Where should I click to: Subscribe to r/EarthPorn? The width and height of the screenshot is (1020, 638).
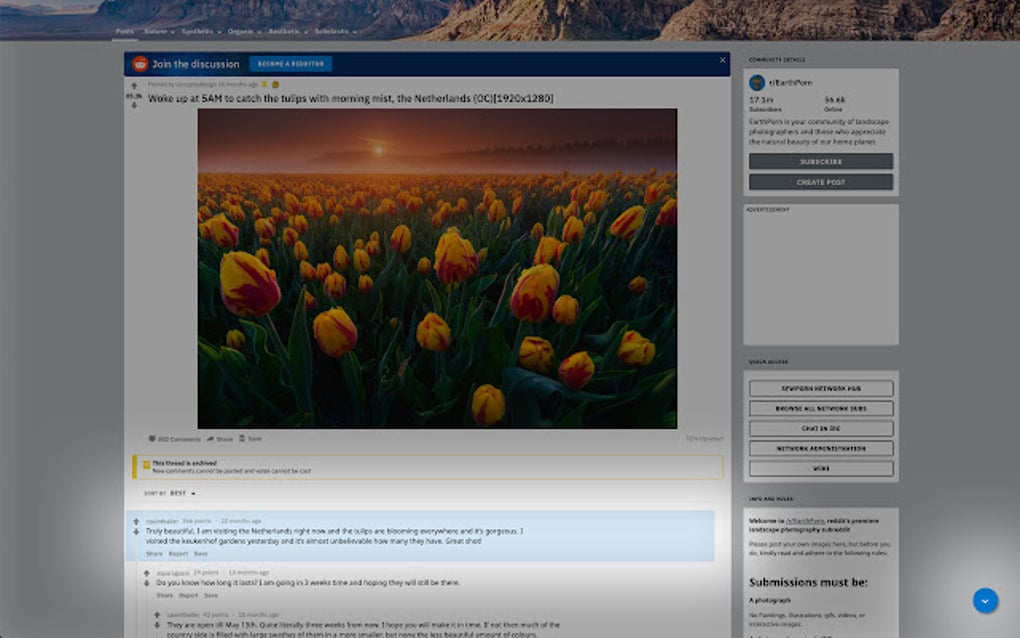point(821,161)
